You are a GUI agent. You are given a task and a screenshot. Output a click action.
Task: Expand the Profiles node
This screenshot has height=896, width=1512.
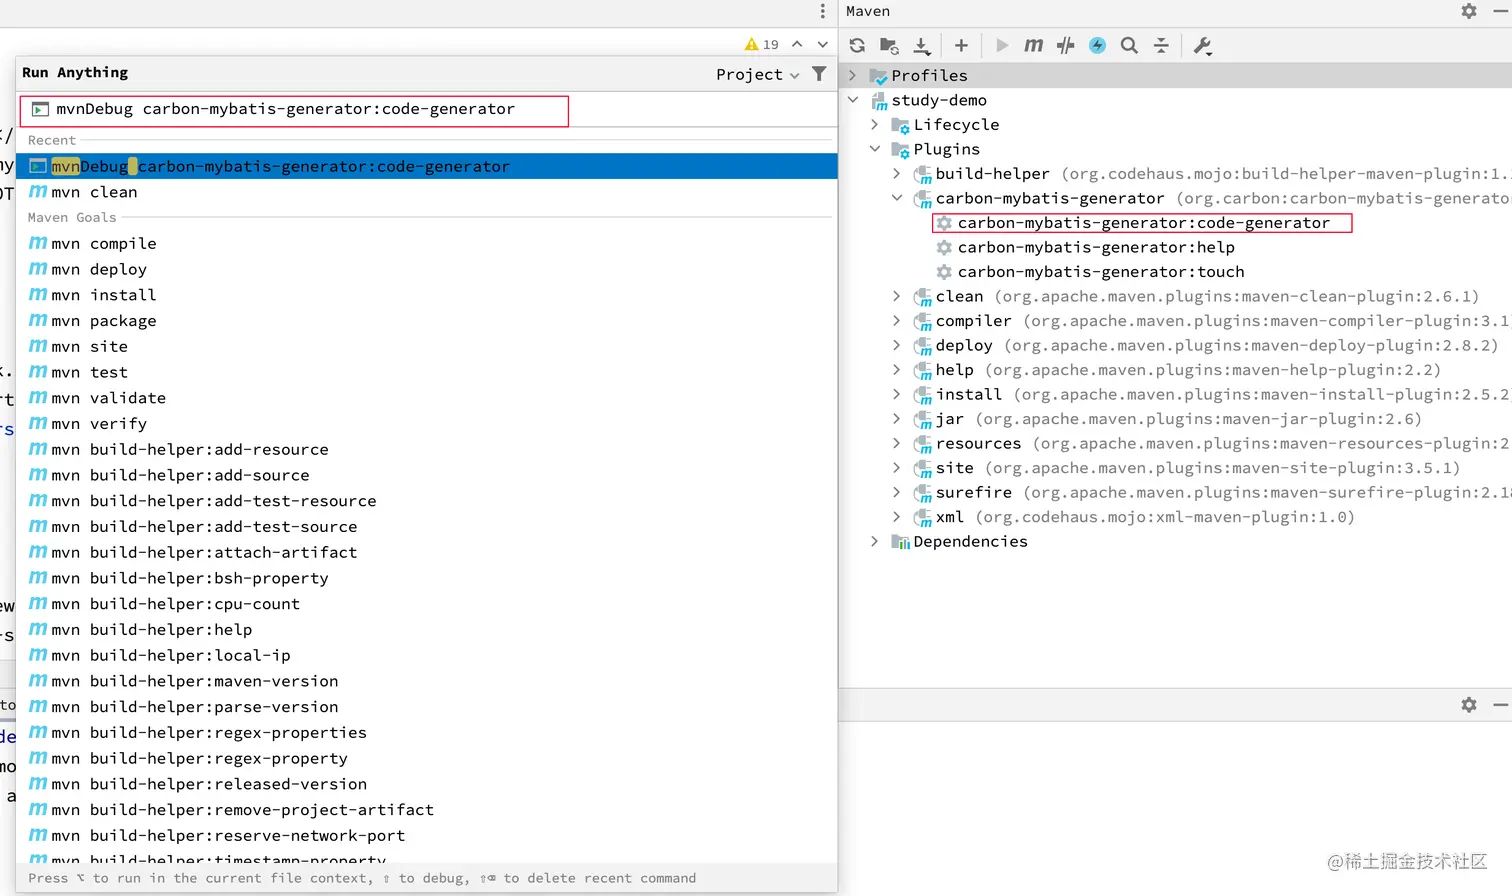853,75
